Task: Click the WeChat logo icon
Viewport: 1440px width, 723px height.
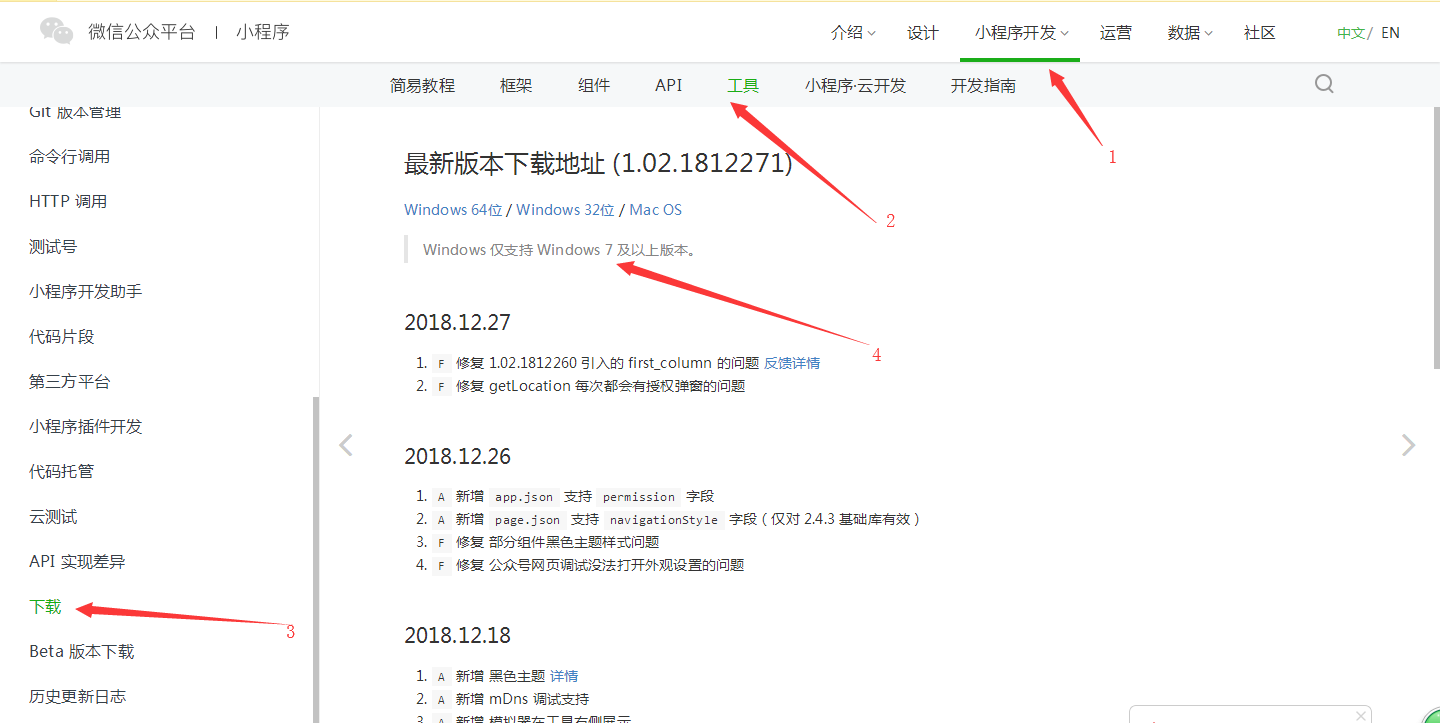Action: [x=55, y=30]
